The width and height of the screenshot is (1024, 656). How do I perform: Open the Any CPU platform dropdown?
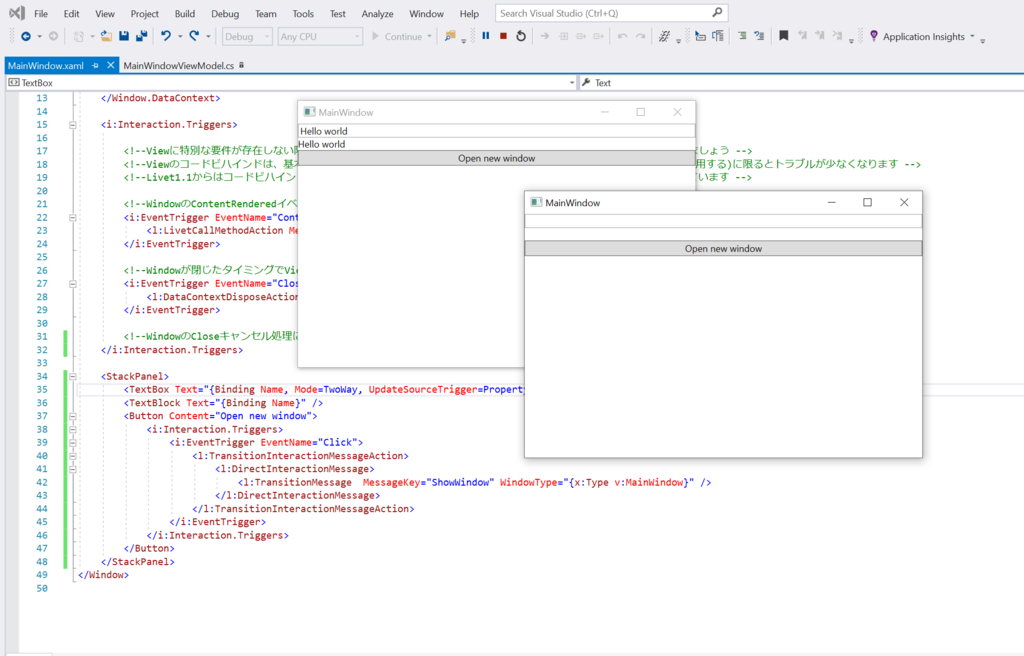(320, 37)
